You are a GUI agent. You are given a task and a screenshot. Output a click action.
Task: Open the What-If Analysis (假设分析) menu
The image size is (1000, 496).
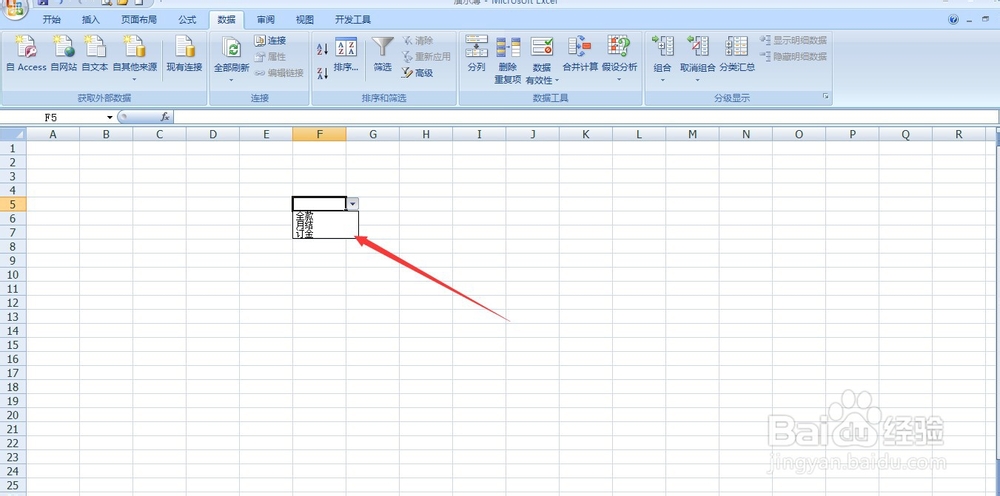coord(619,59)
